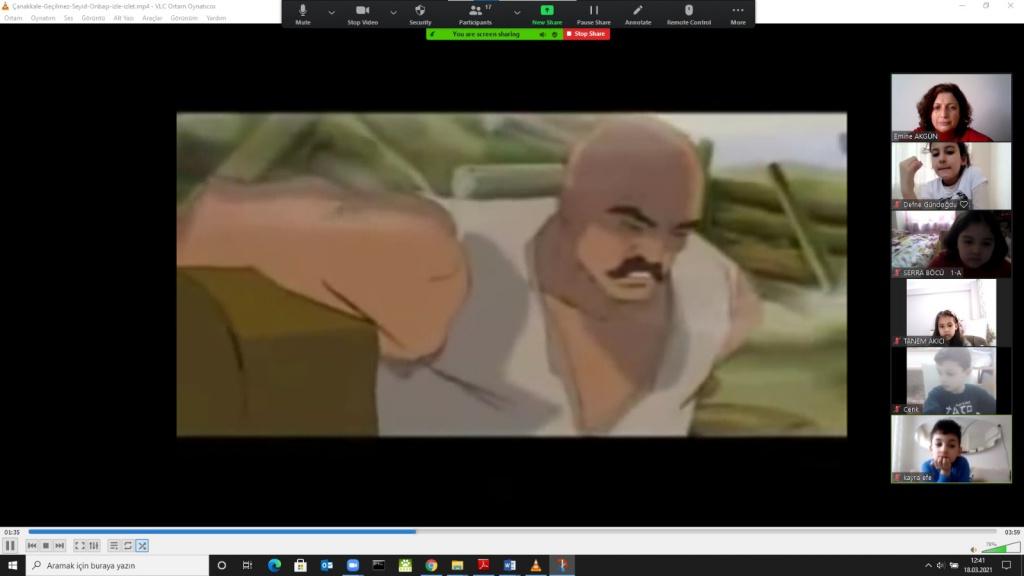Open VLC Oynatım menu
1024x576 pixels.
tap(43, 18)
